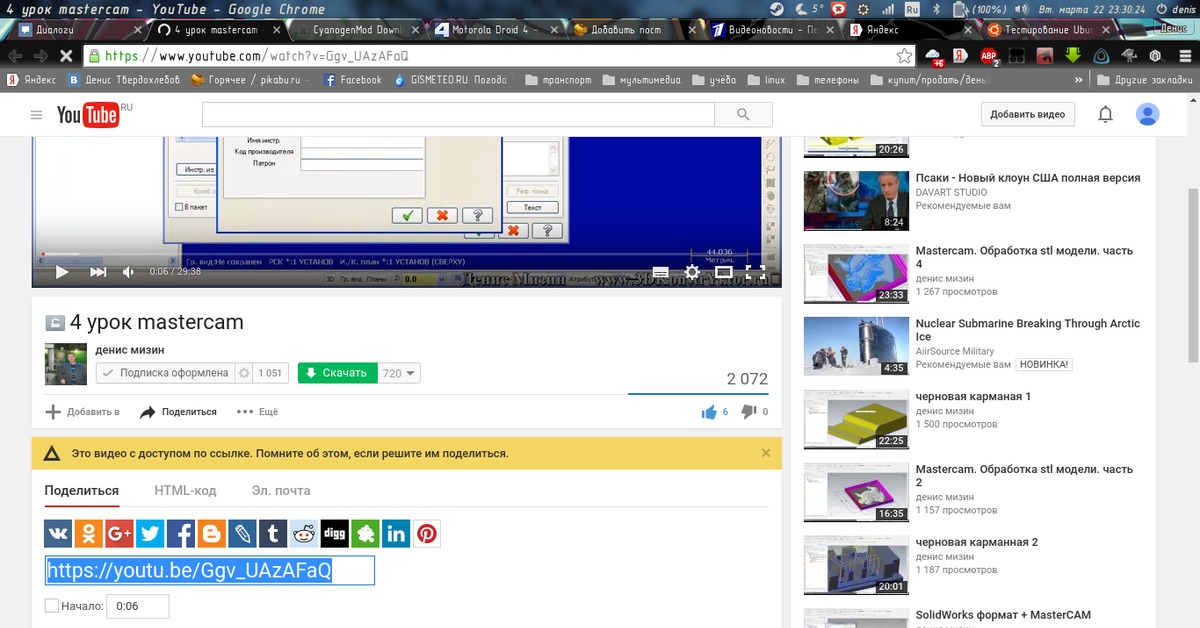The width and height of the screenshot is (1200, 628).
Task: Toggle Подписка оформлена subscription button
Action: 164,373
